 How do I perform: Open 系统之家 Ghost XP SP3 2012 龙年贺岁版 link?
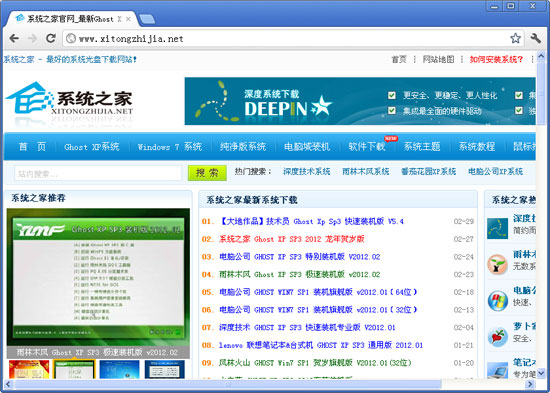292,239
